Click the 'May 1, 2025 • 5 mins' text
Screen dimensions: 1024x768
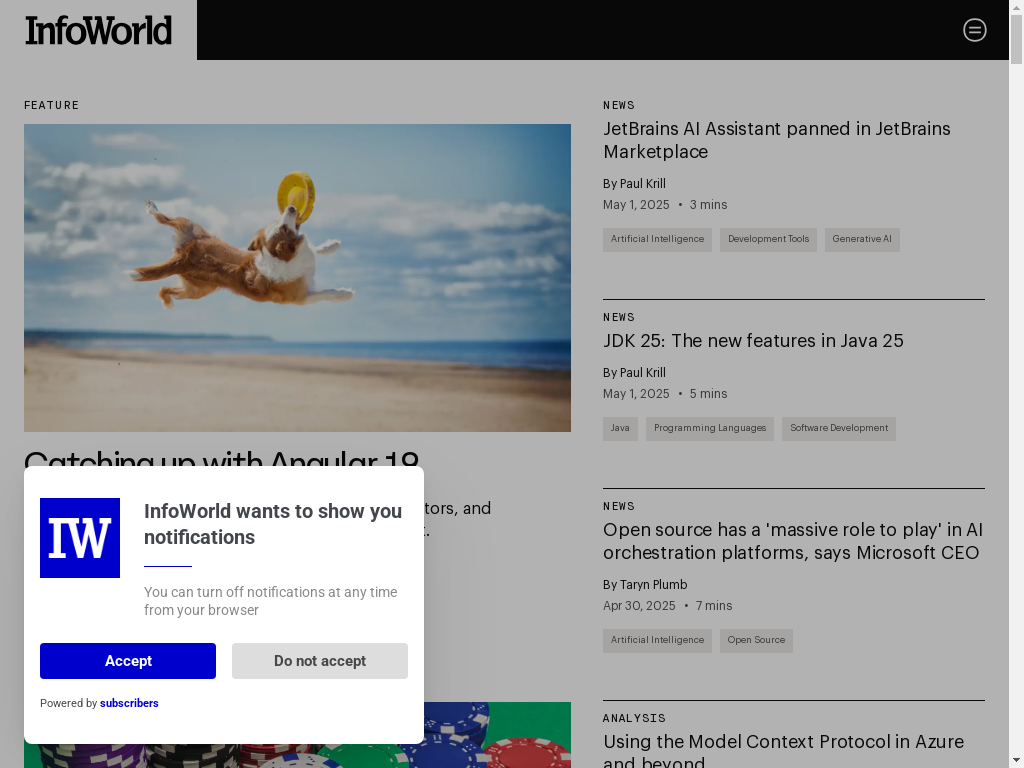(x=665, y=394)
